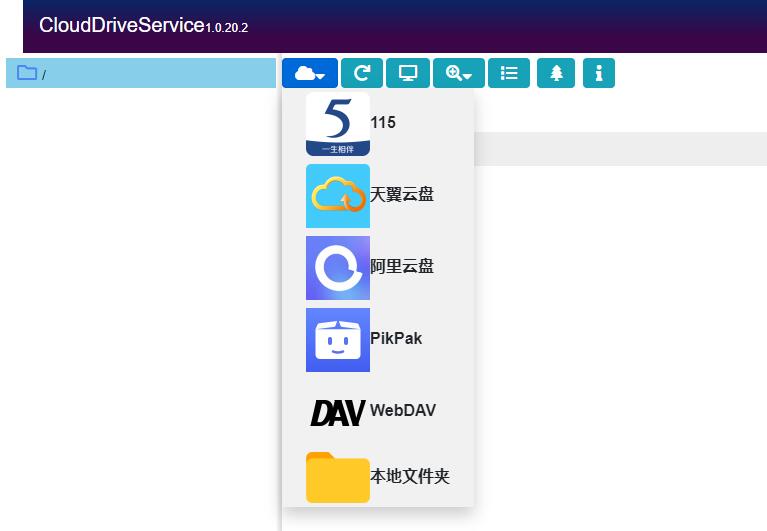Click the list view toolbar button
Image resolution: width=767 pixels, height=531 pixels.
[x=509, y=73]
